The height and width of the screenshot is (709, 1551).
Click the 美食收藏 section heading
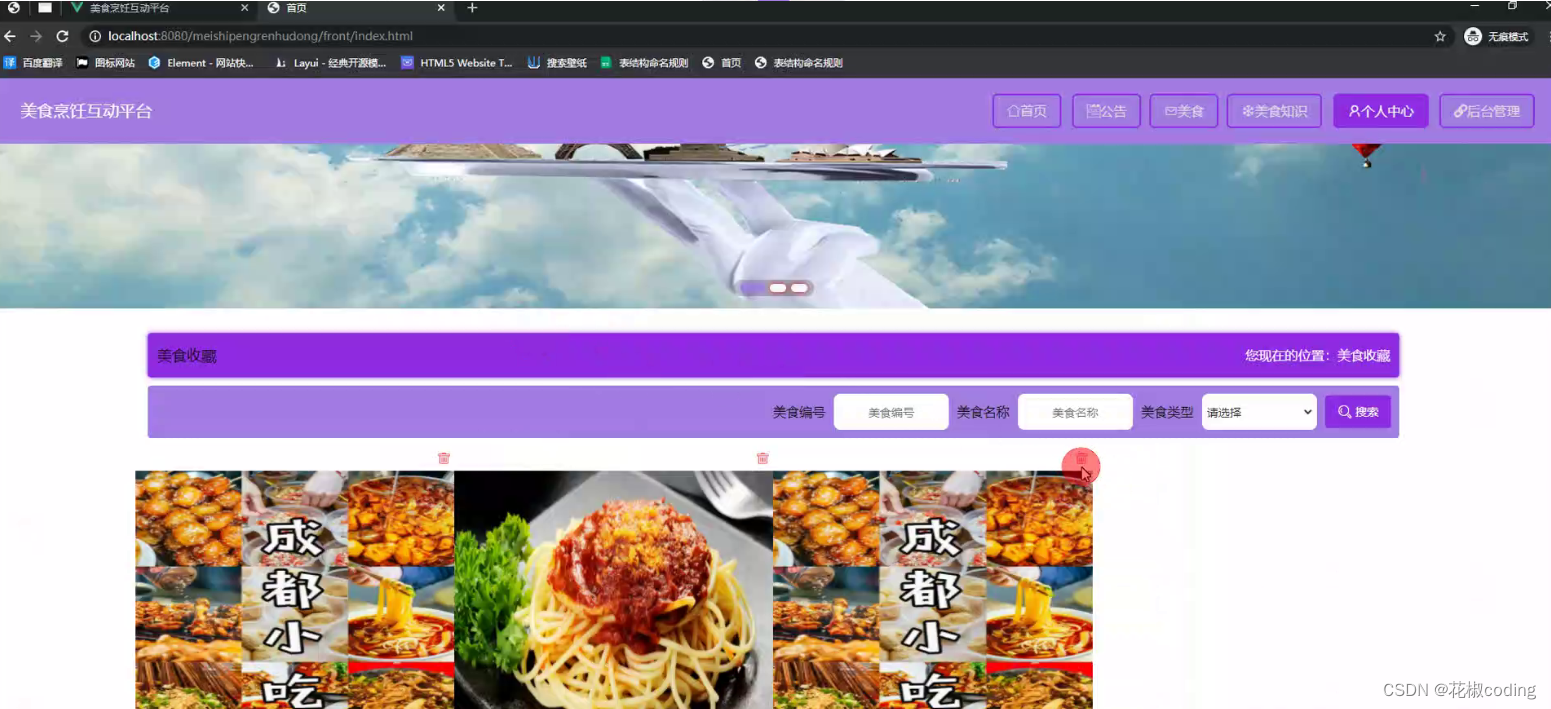coord(187,356)
